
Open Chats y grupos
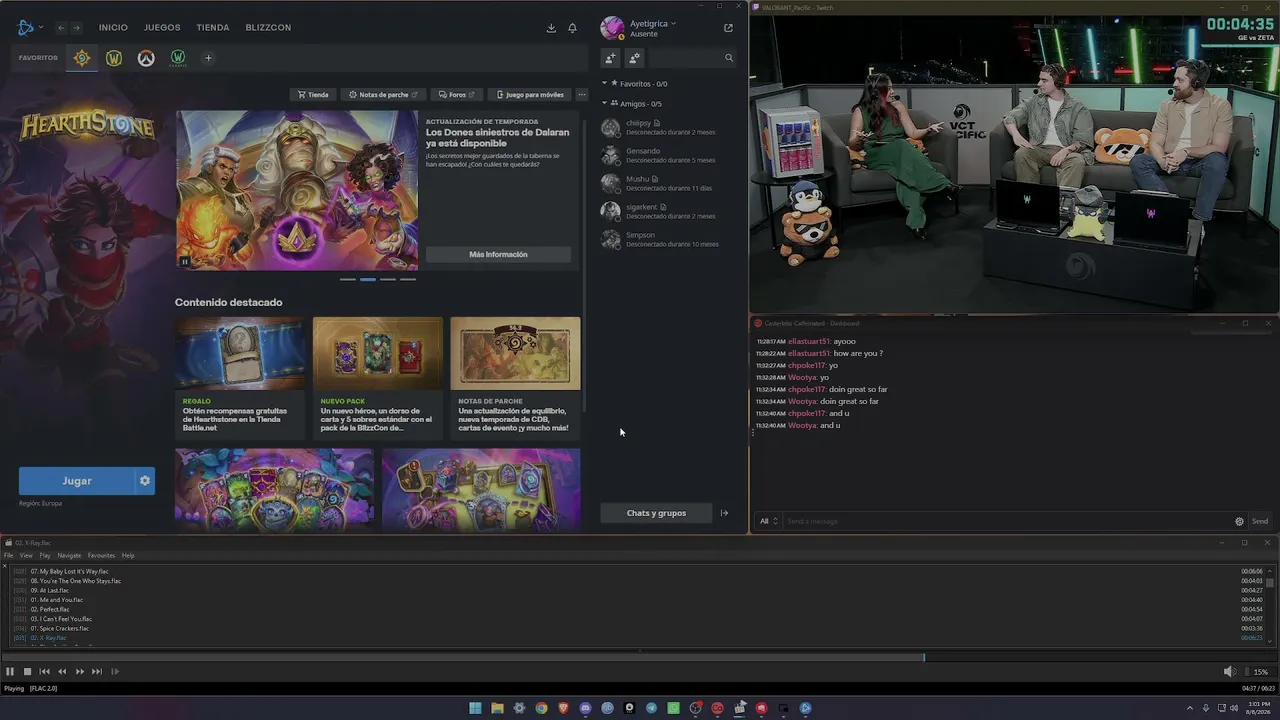pos(656,513)
